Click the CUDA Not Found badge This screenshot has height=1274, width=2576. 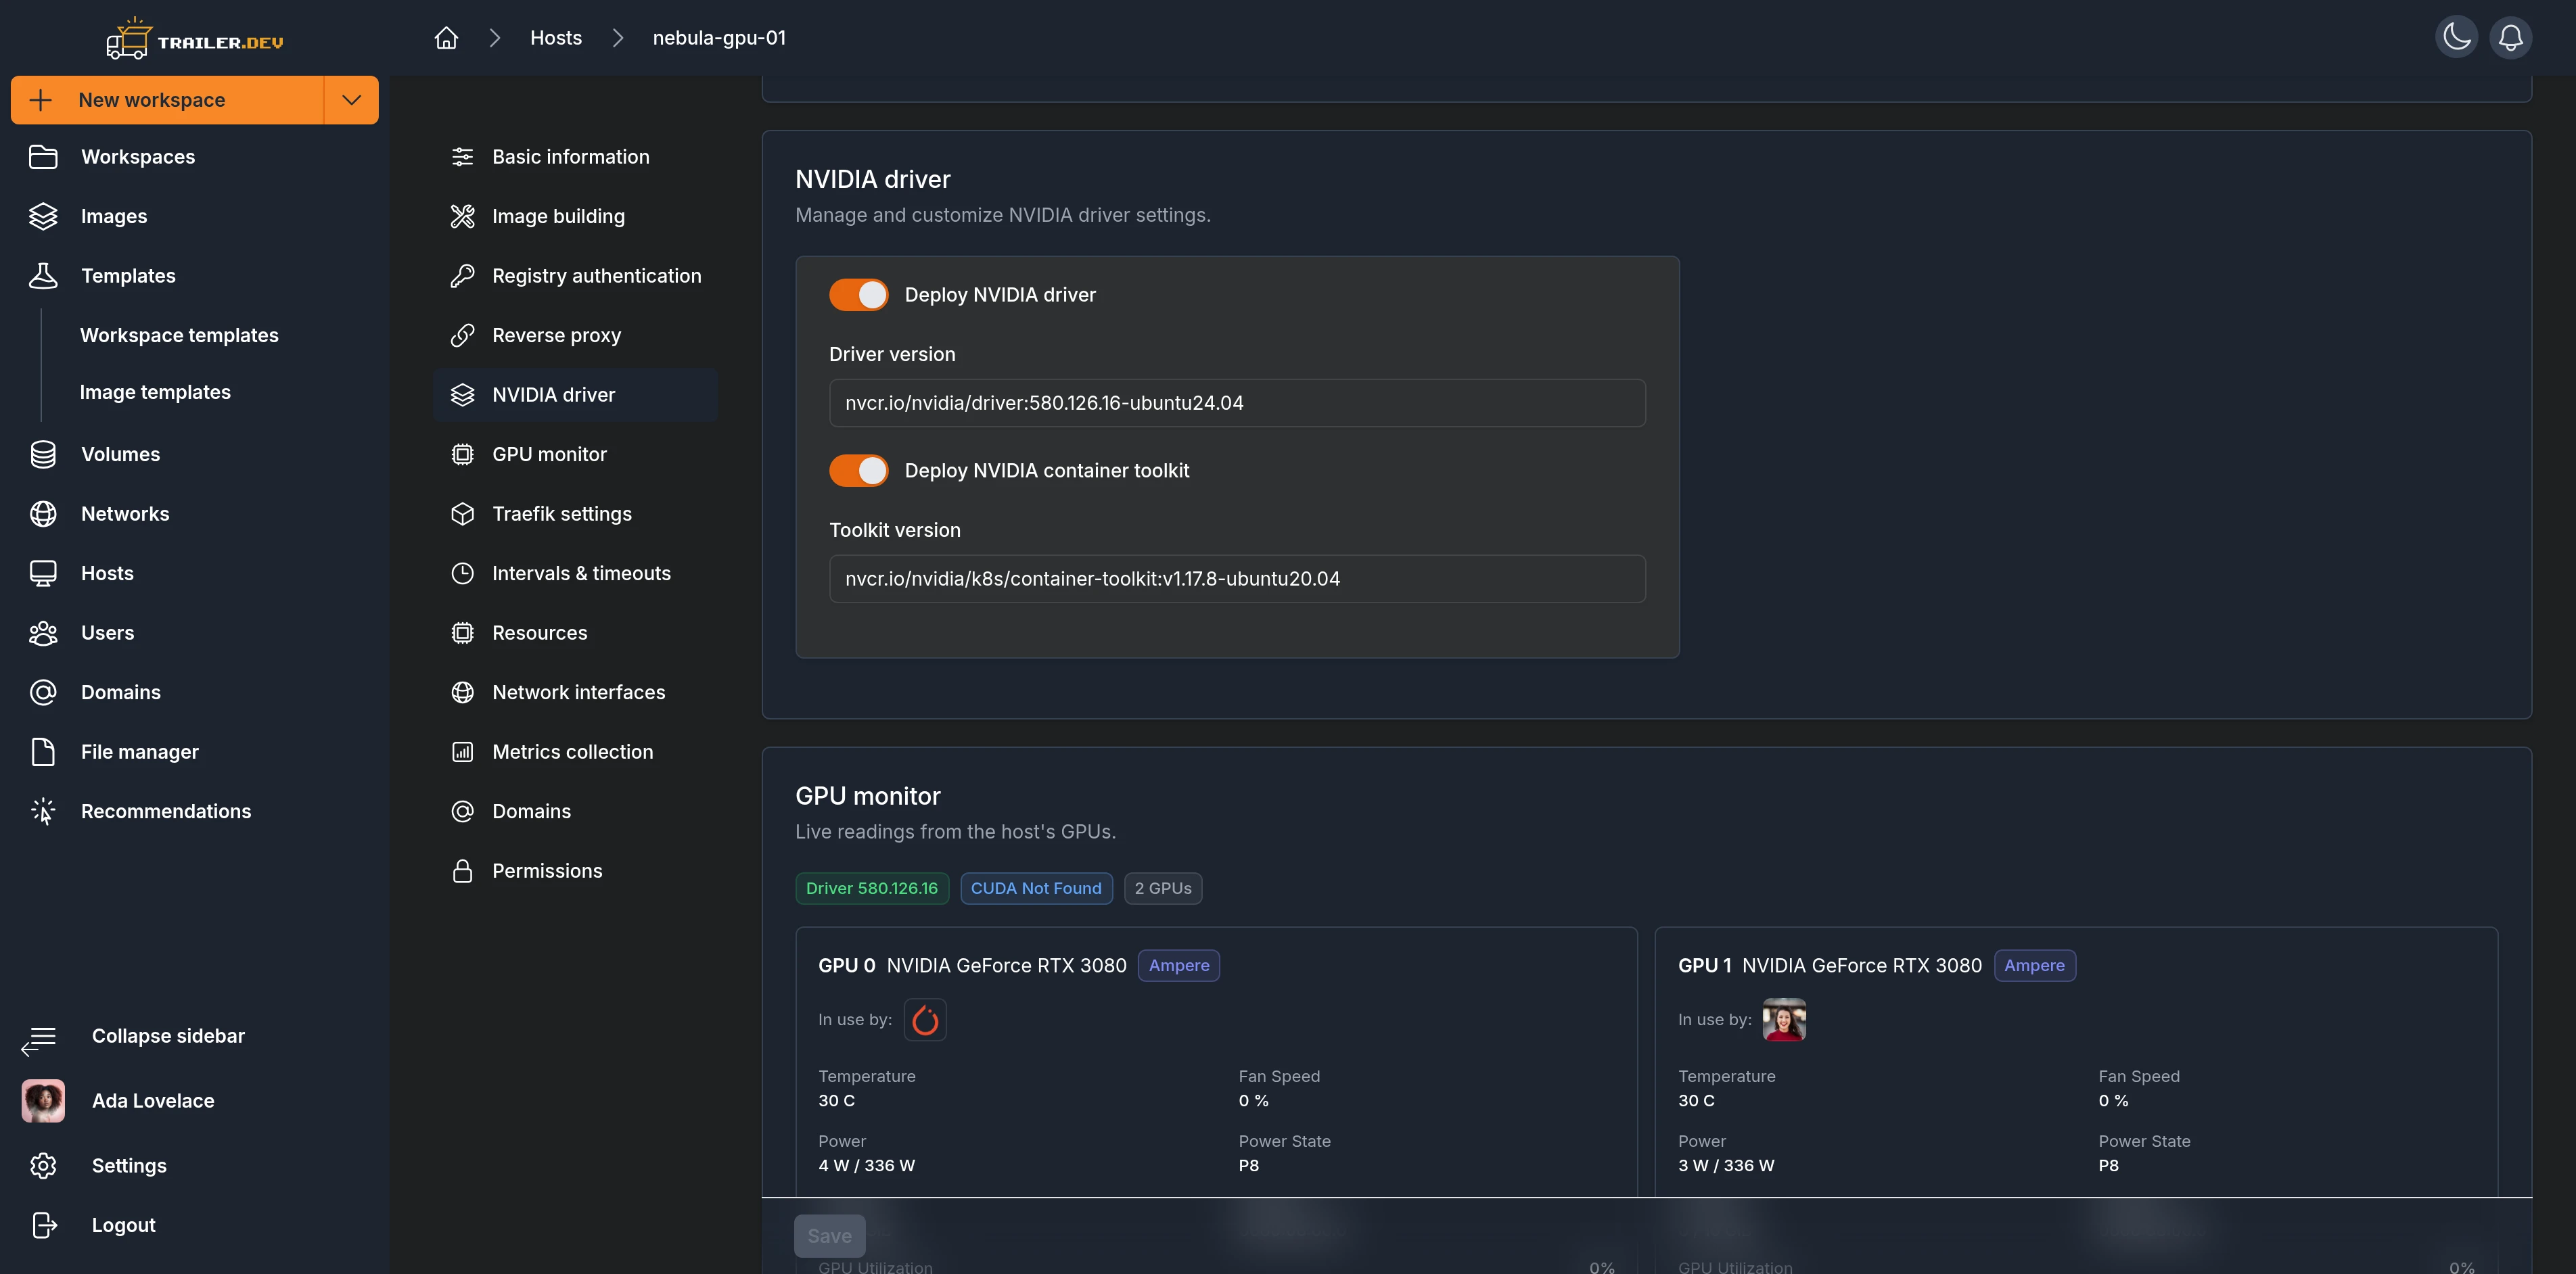coord(1036,888)
